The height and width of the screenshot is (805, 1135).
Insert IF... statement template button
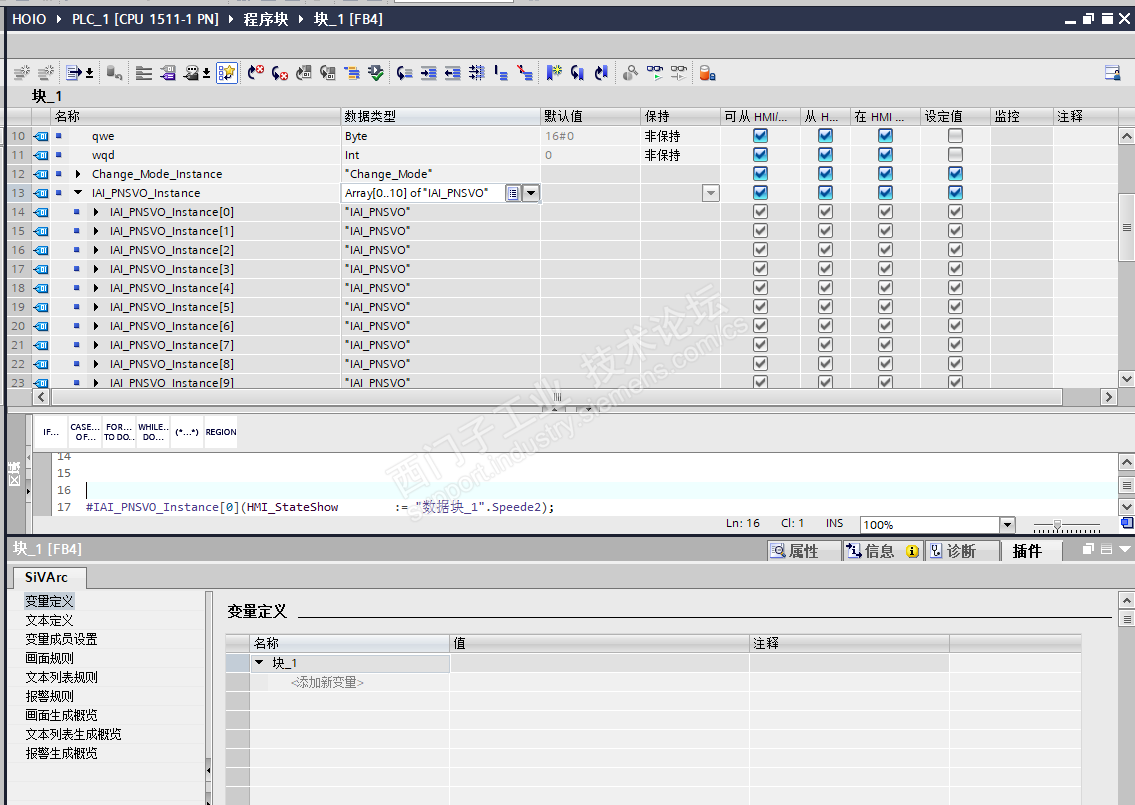(51, 431)
